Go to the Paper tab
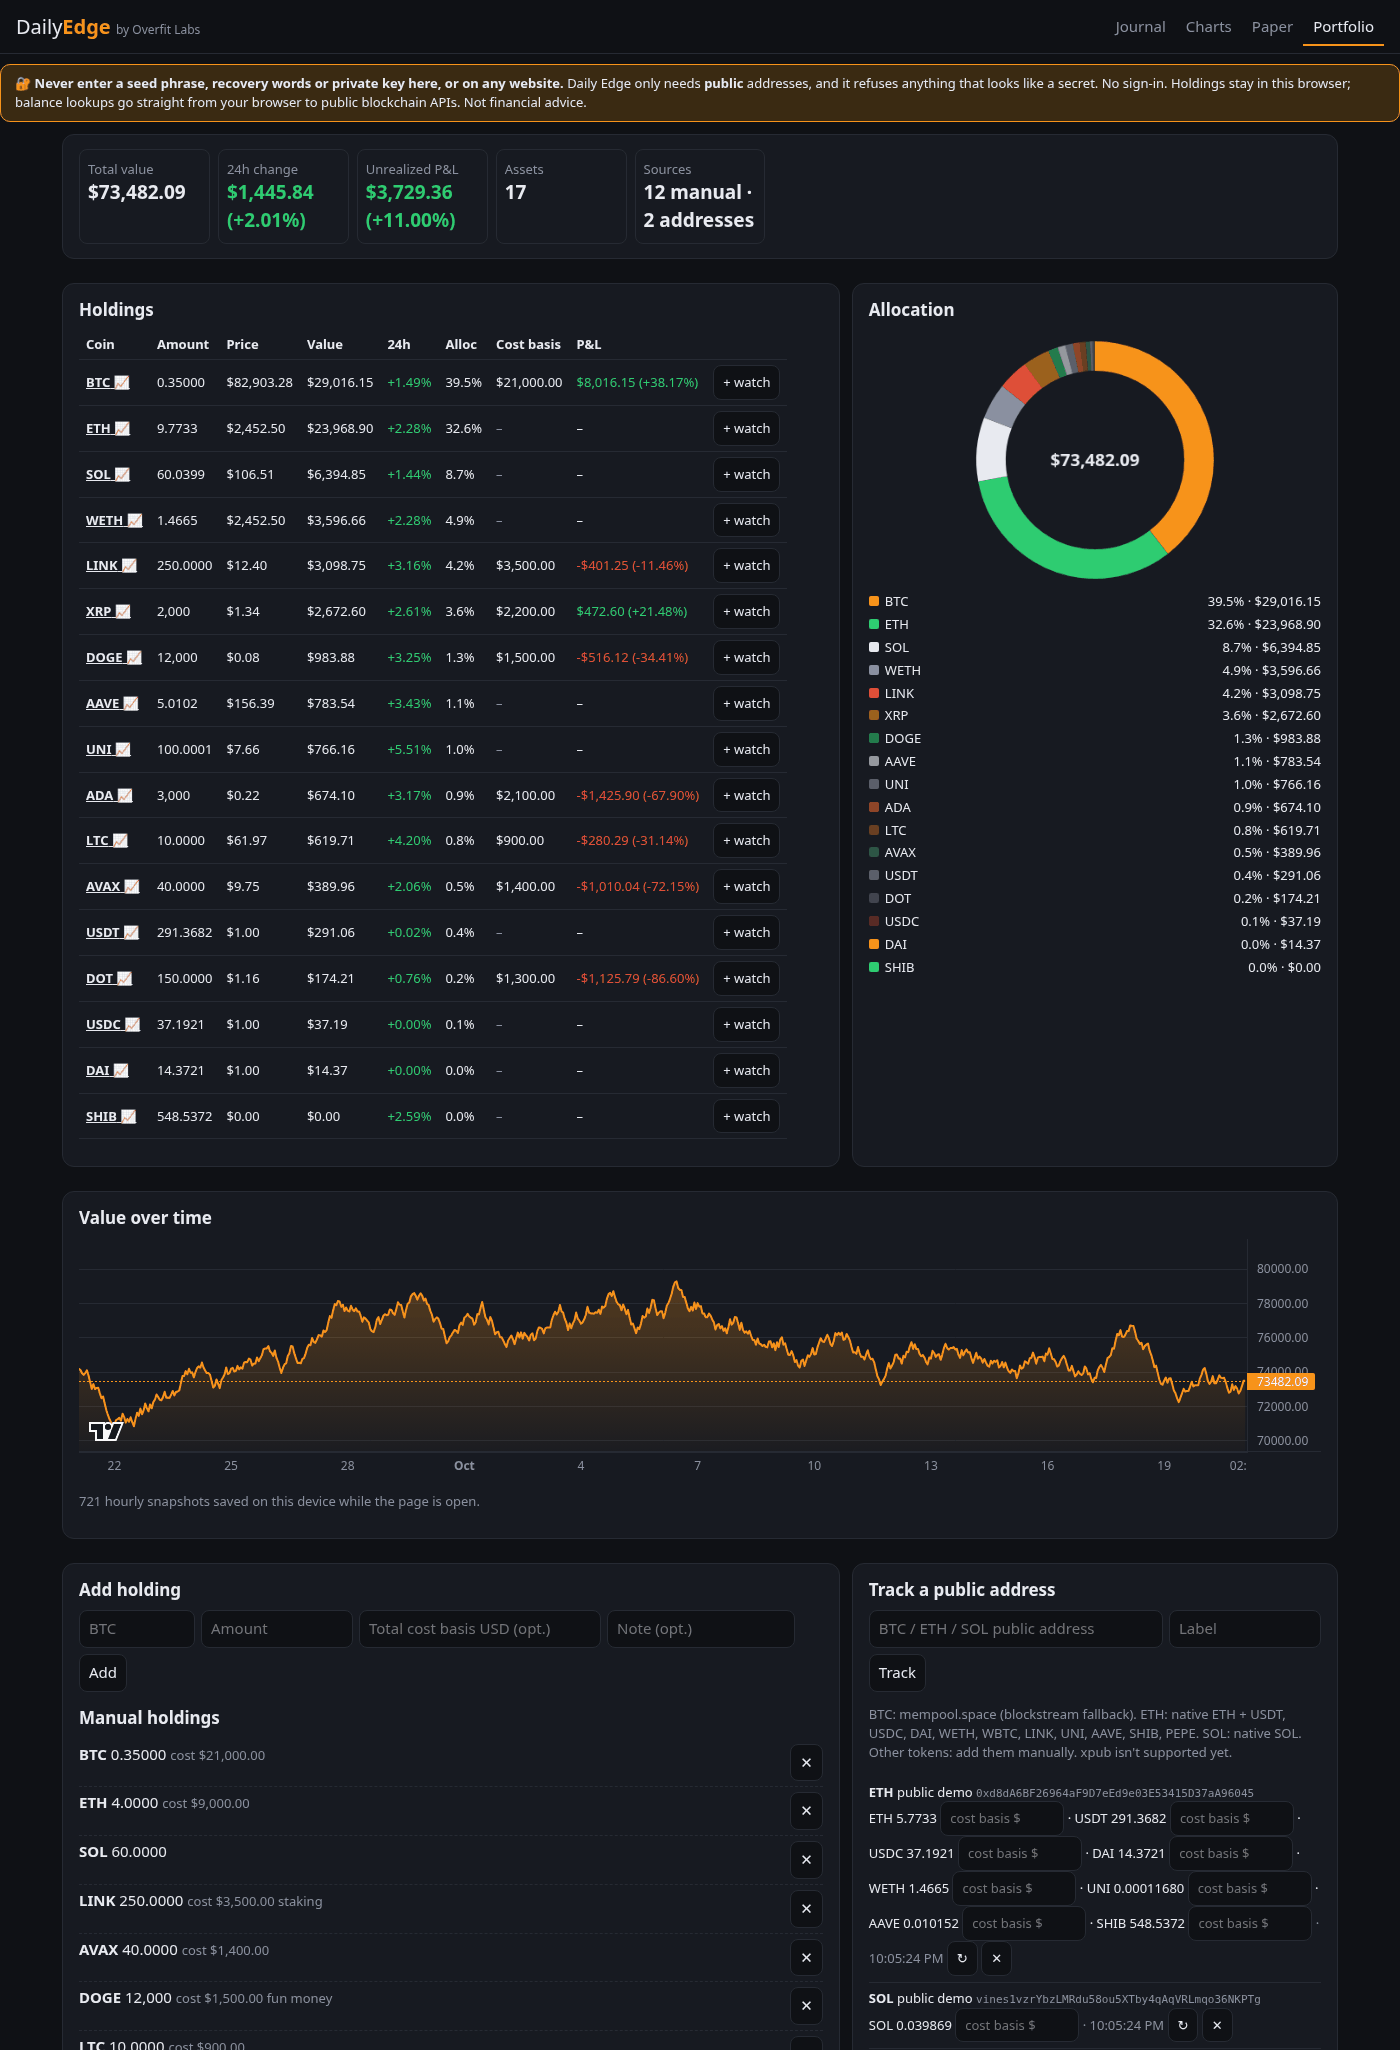The image size is (1400, 2050). (1272, 27)
